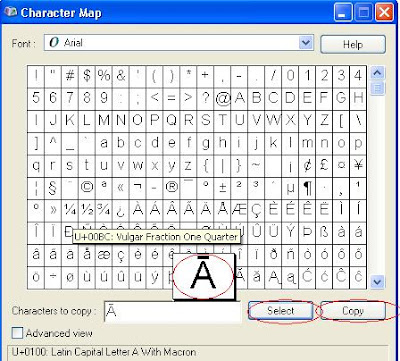
Task: Choose the opening curly brace {
Action: click(205, 166)
